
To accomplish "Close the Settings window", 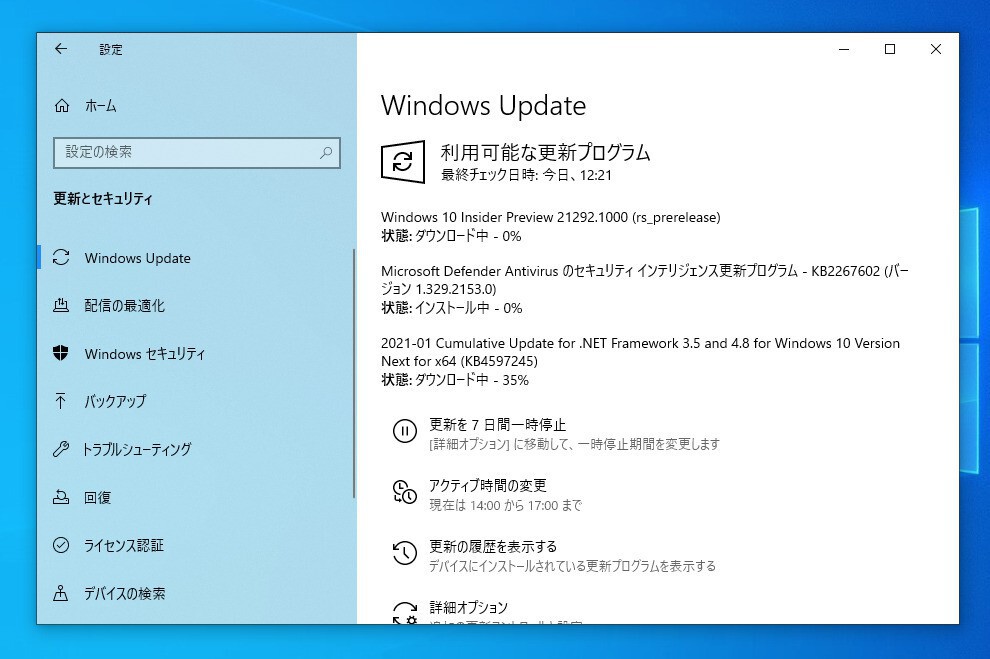I will (x=936, y=49).
